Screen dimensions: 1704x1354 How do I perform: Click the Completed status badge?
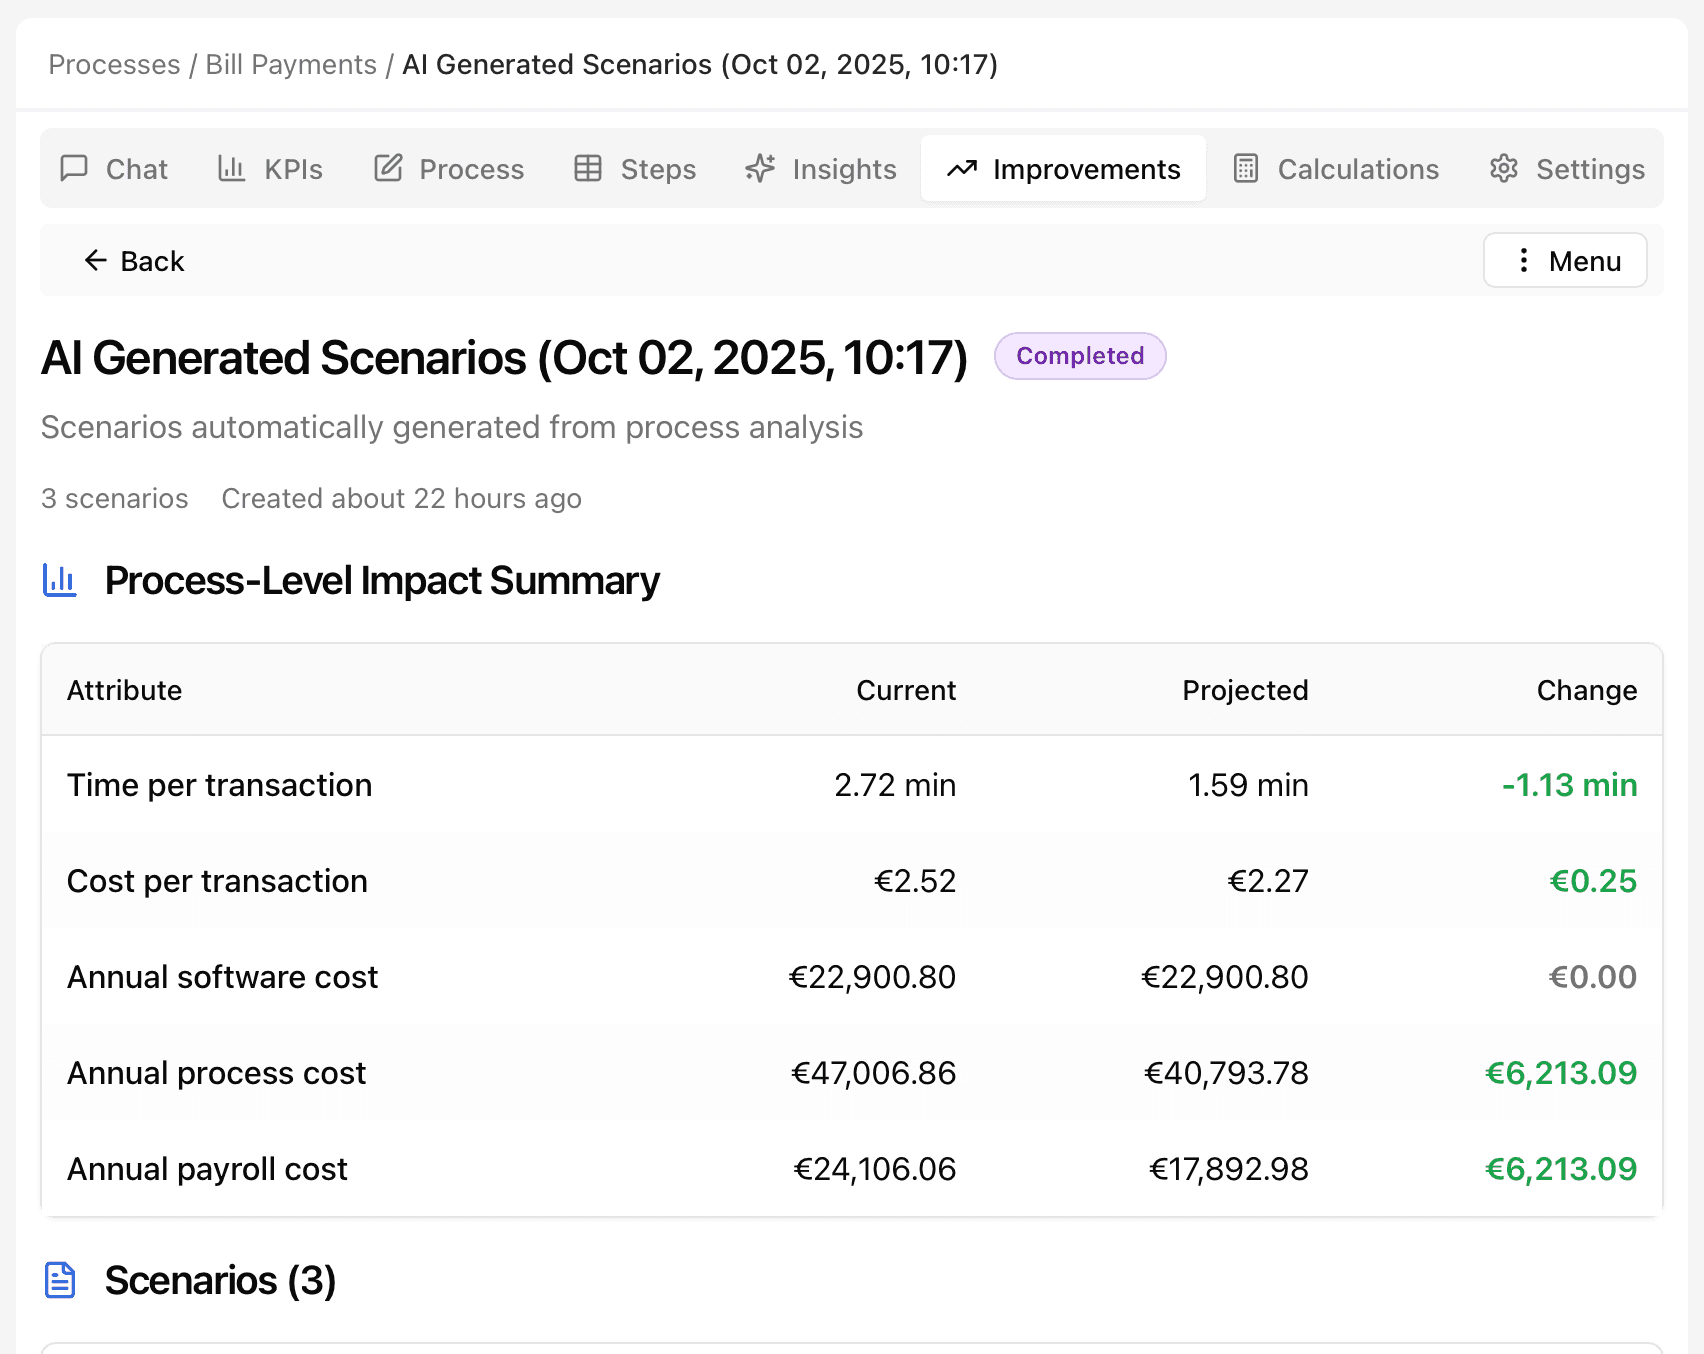[x=1079, y=356]
